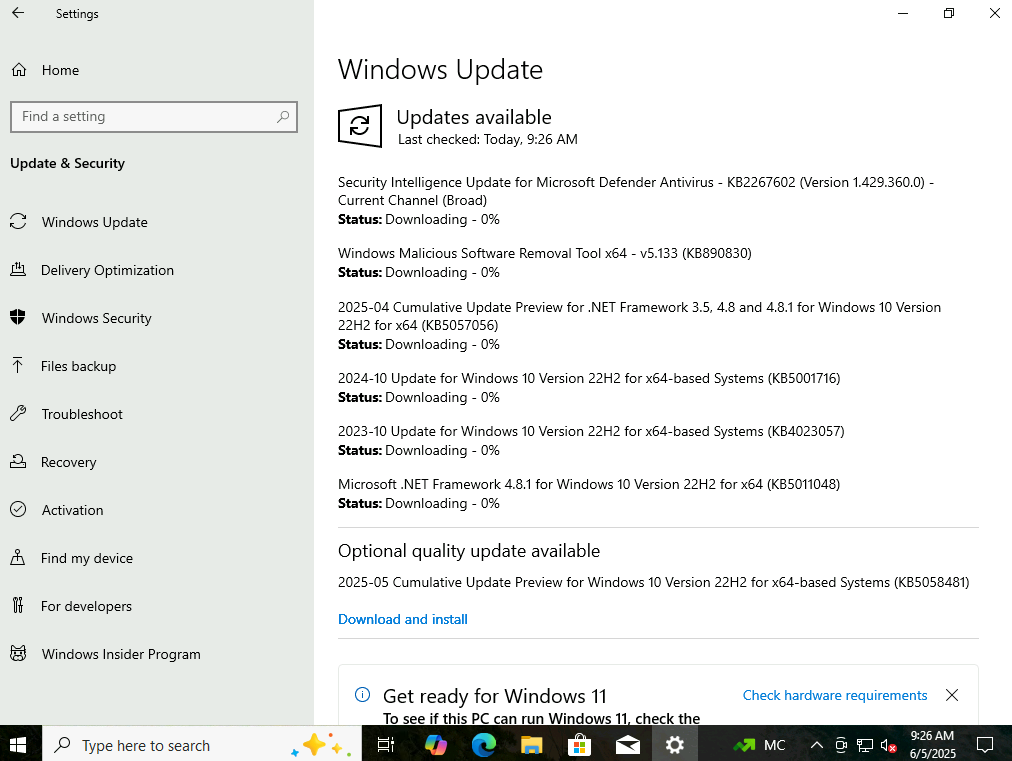Screen dimensions: 1012x761
Task: Click the Last checked: Today, 9:26 AM text
Action: pos(488,139)
